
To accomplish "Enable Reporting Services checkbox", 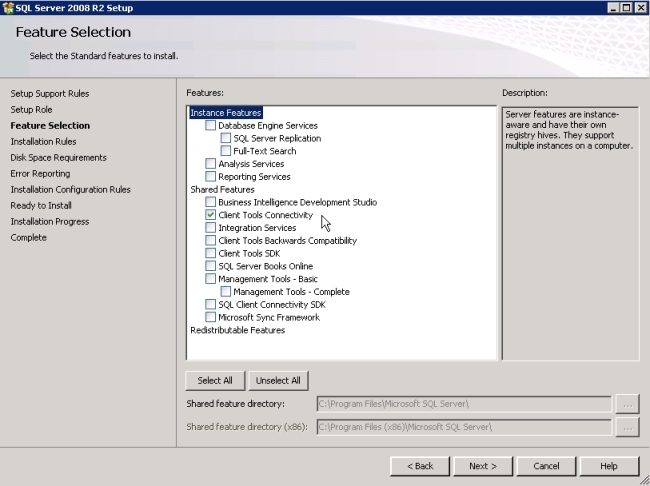I will pyautogui.click(x=211, y=177).
